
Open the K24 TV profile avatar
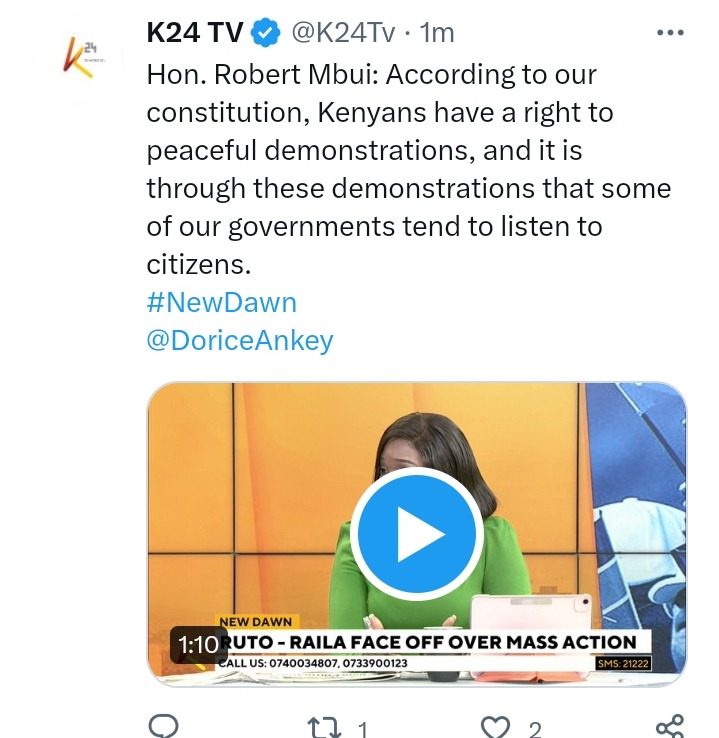(x=78, y=59)
